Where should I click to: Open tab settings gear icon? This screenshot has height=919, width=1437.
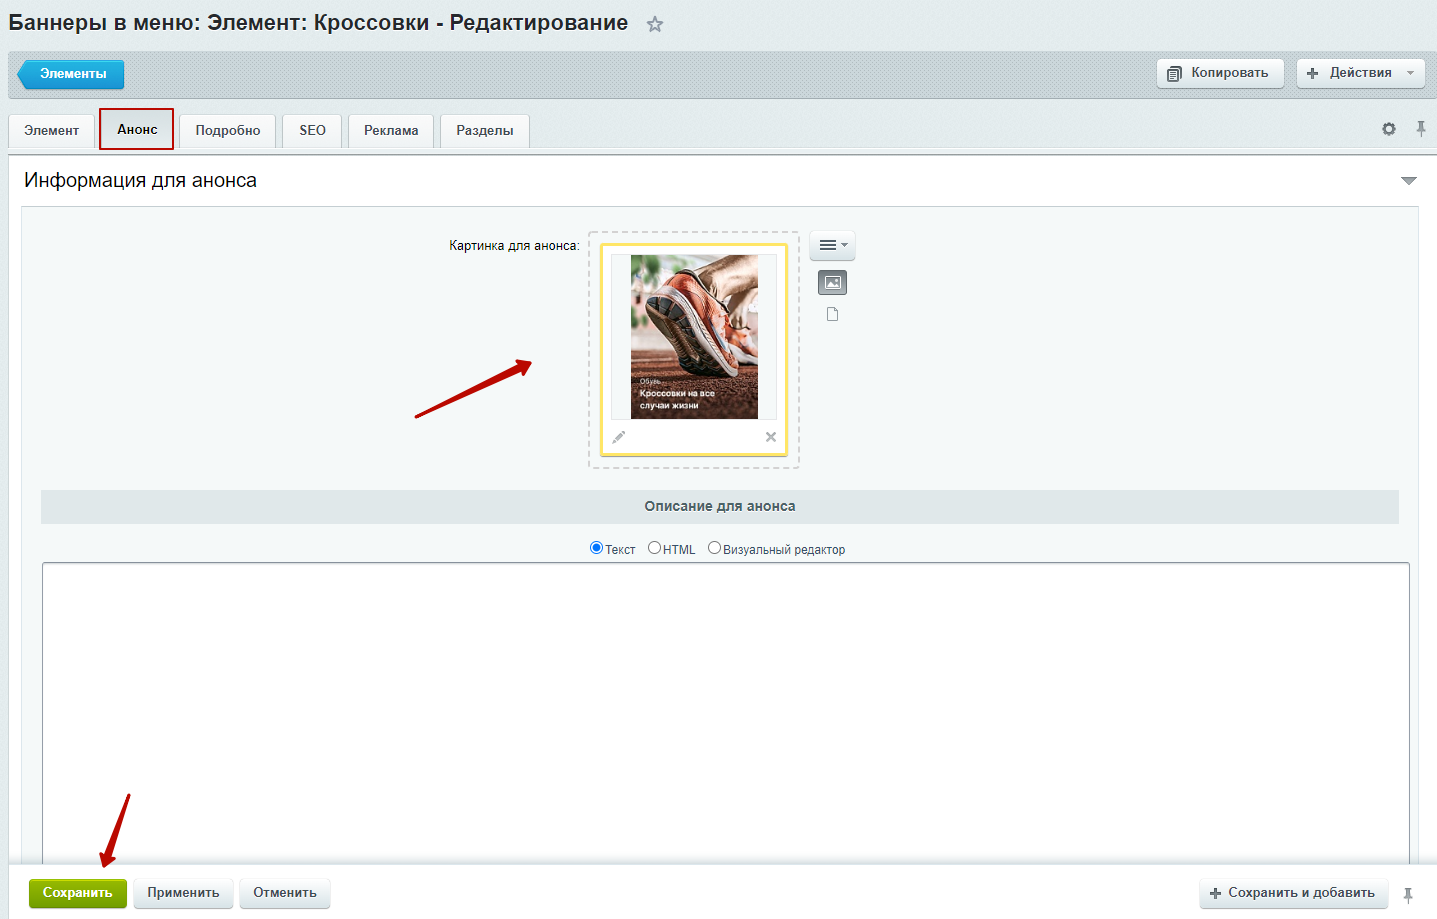pyautogui.click(x=1389, y=129)
